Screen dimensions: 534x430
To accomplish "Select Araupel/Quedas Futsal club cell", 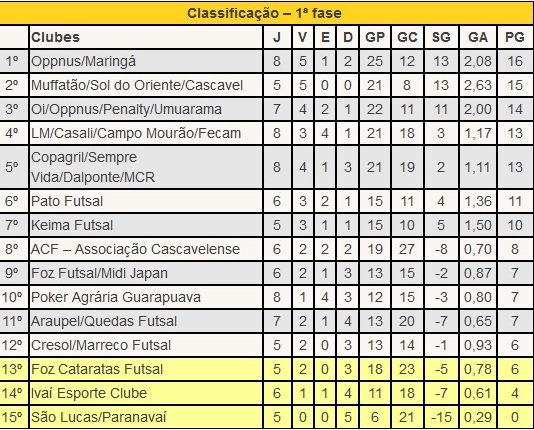I will [146, 321].
